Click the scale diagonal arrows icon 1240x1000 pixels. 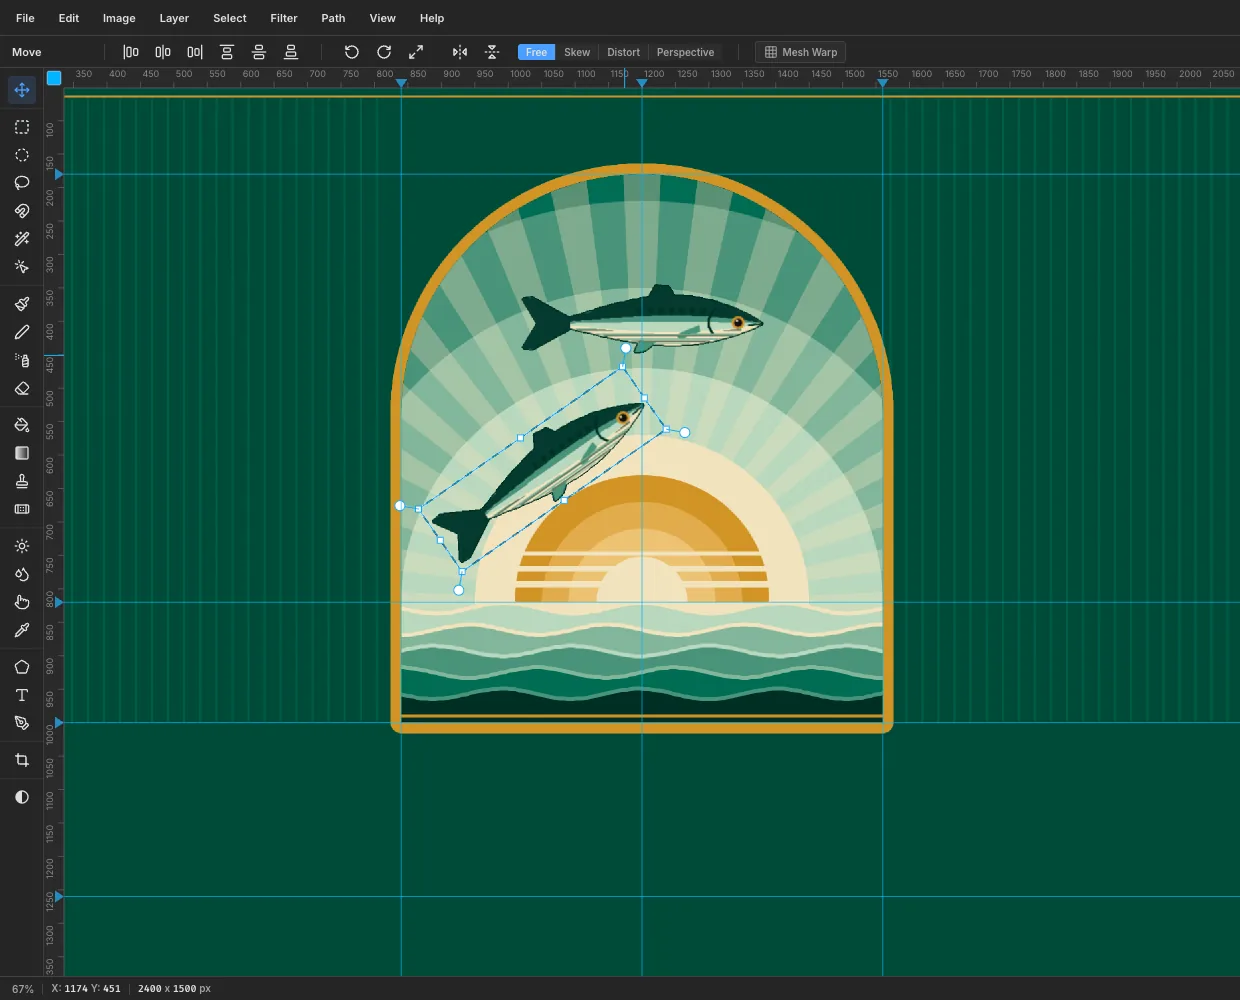tap(416, 52)
